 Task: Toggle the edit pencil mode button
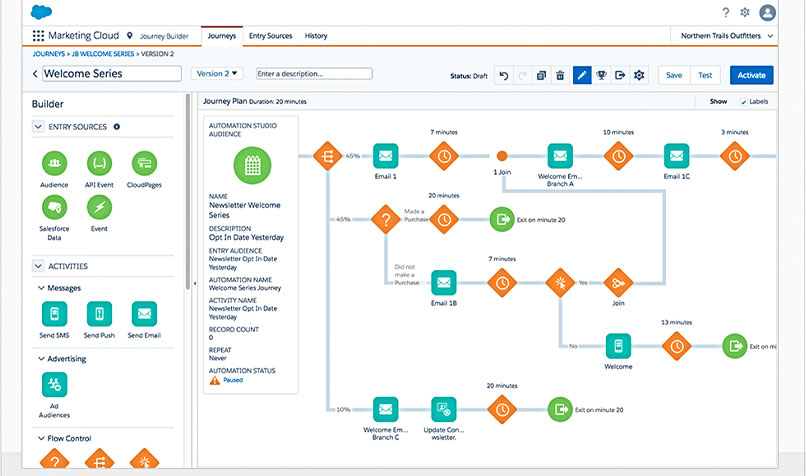582,76
